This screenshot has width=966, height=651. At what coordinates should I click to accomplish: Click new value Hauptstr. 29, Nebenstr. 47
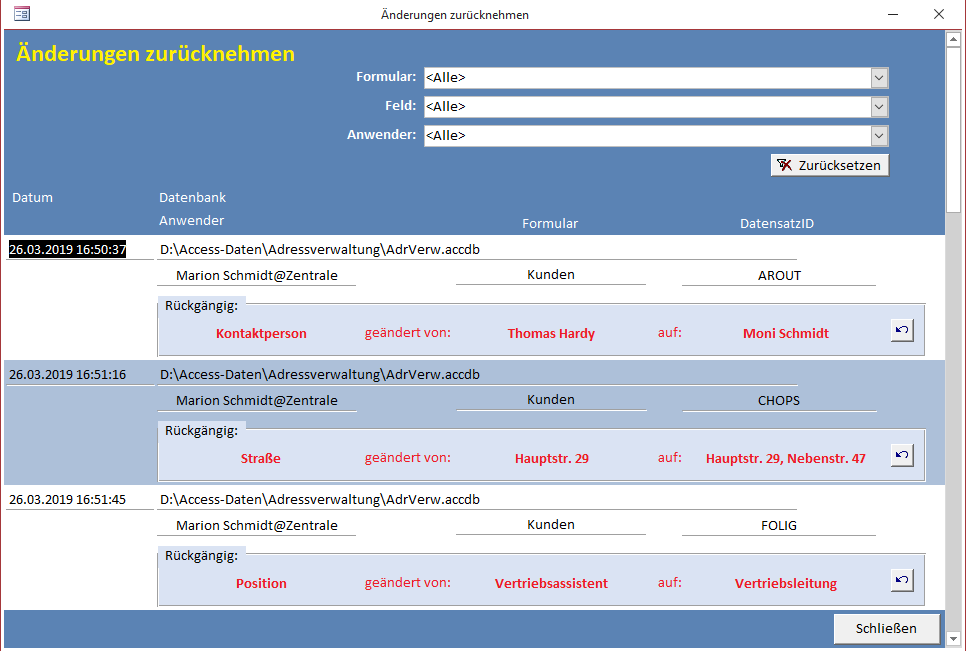point(786,458)
